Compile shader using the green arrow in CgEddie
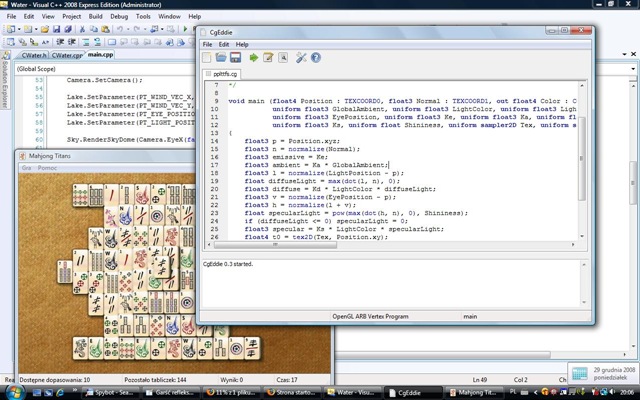 point(253,58)
